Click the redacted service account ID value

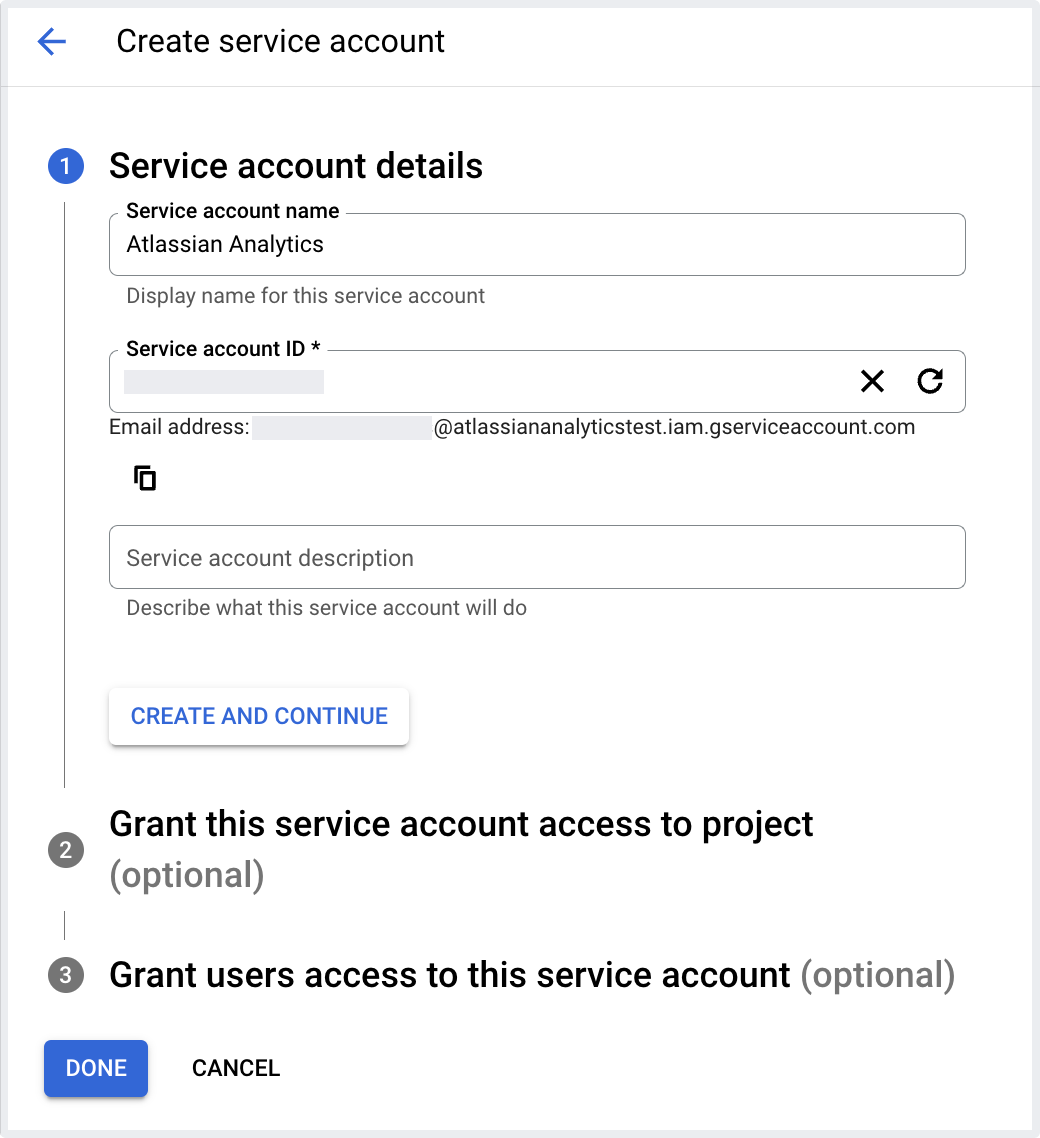224,382
